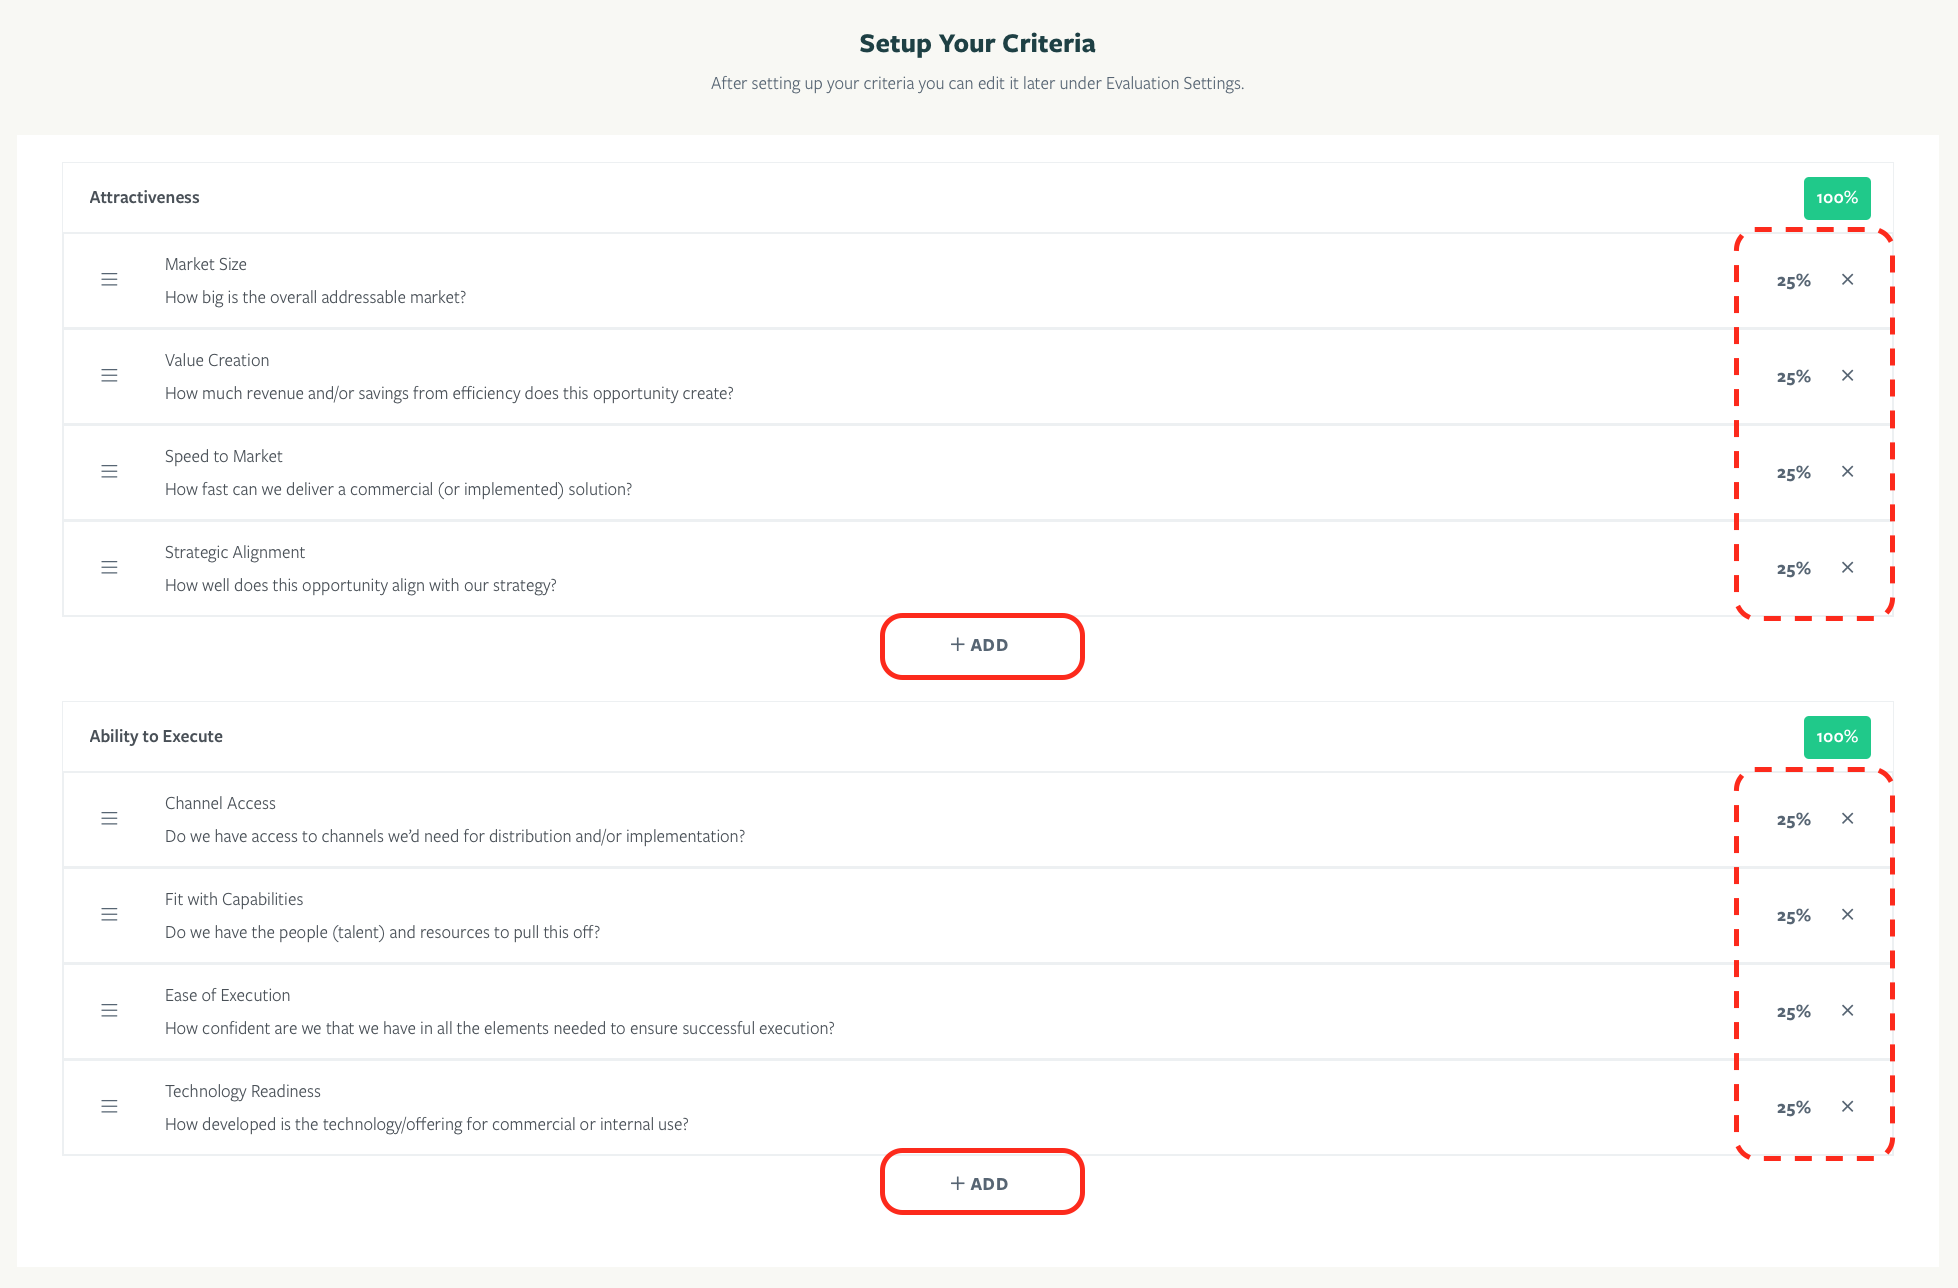Remove the Market Size criterion
Image resolution: width=1958 pixels, height=1288 pixels.
coord(1847,279)
